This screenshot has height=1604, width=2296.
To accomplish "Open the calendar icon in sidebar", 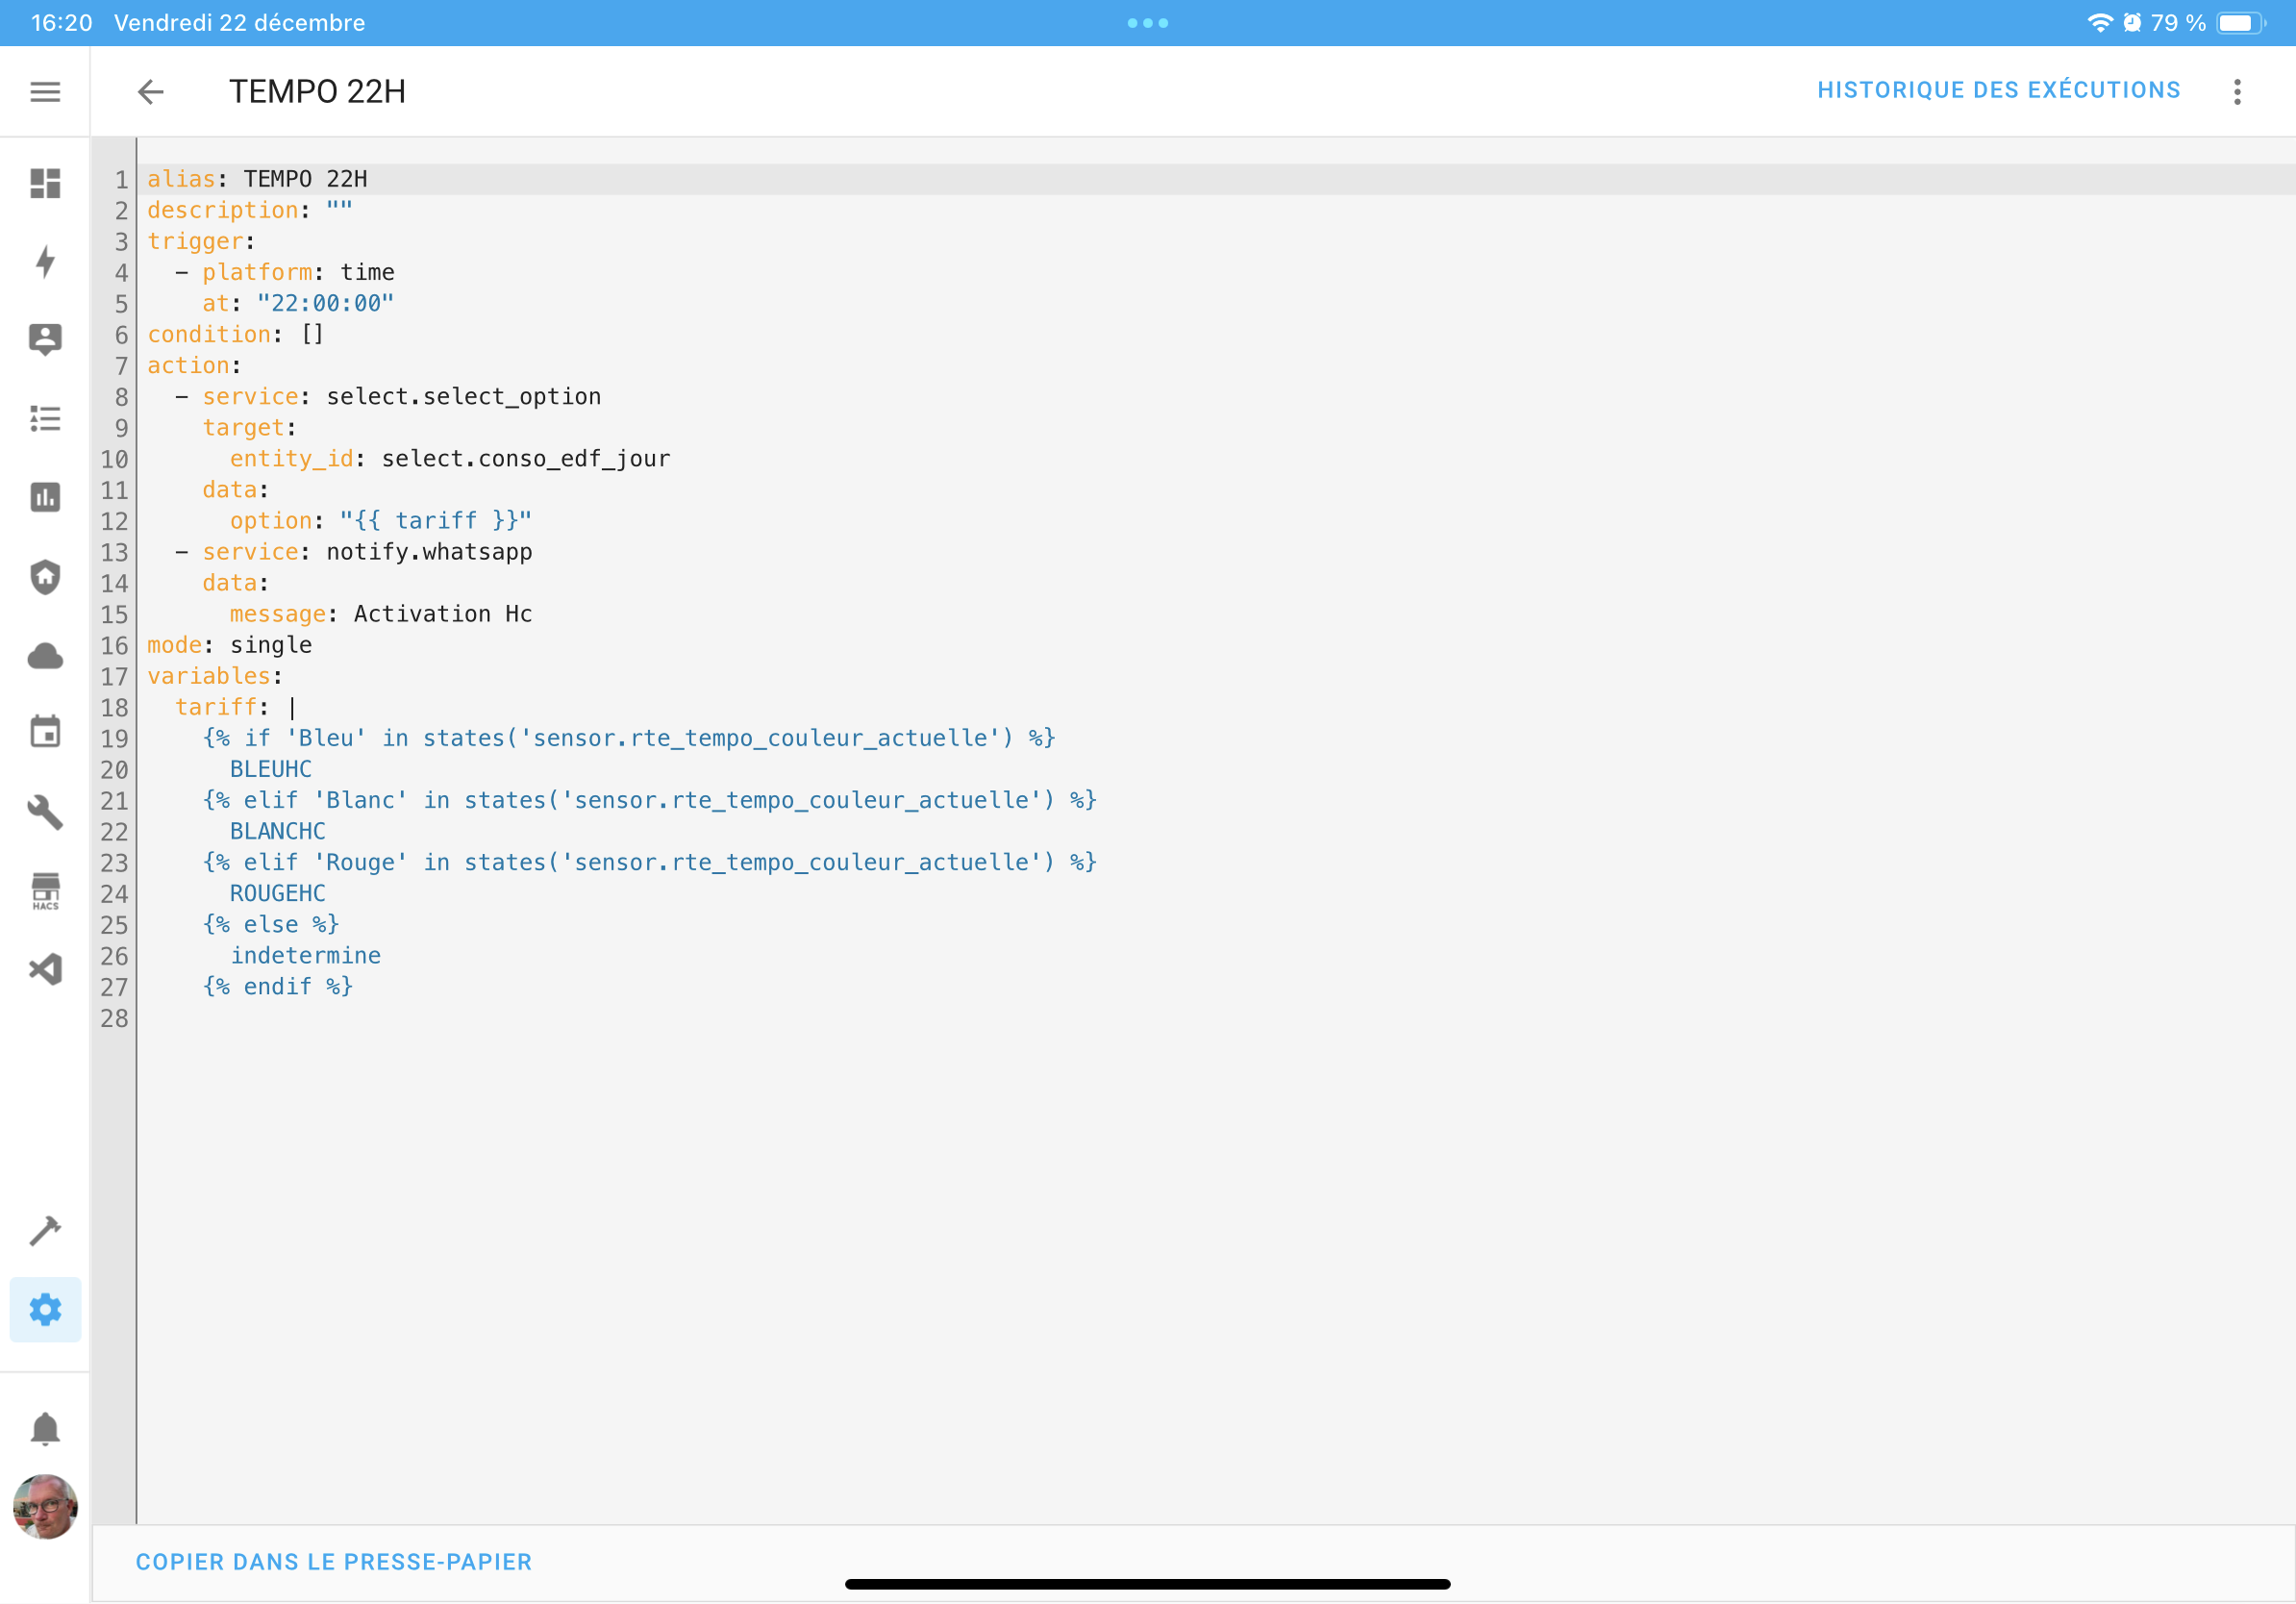I will coord(45,733).
